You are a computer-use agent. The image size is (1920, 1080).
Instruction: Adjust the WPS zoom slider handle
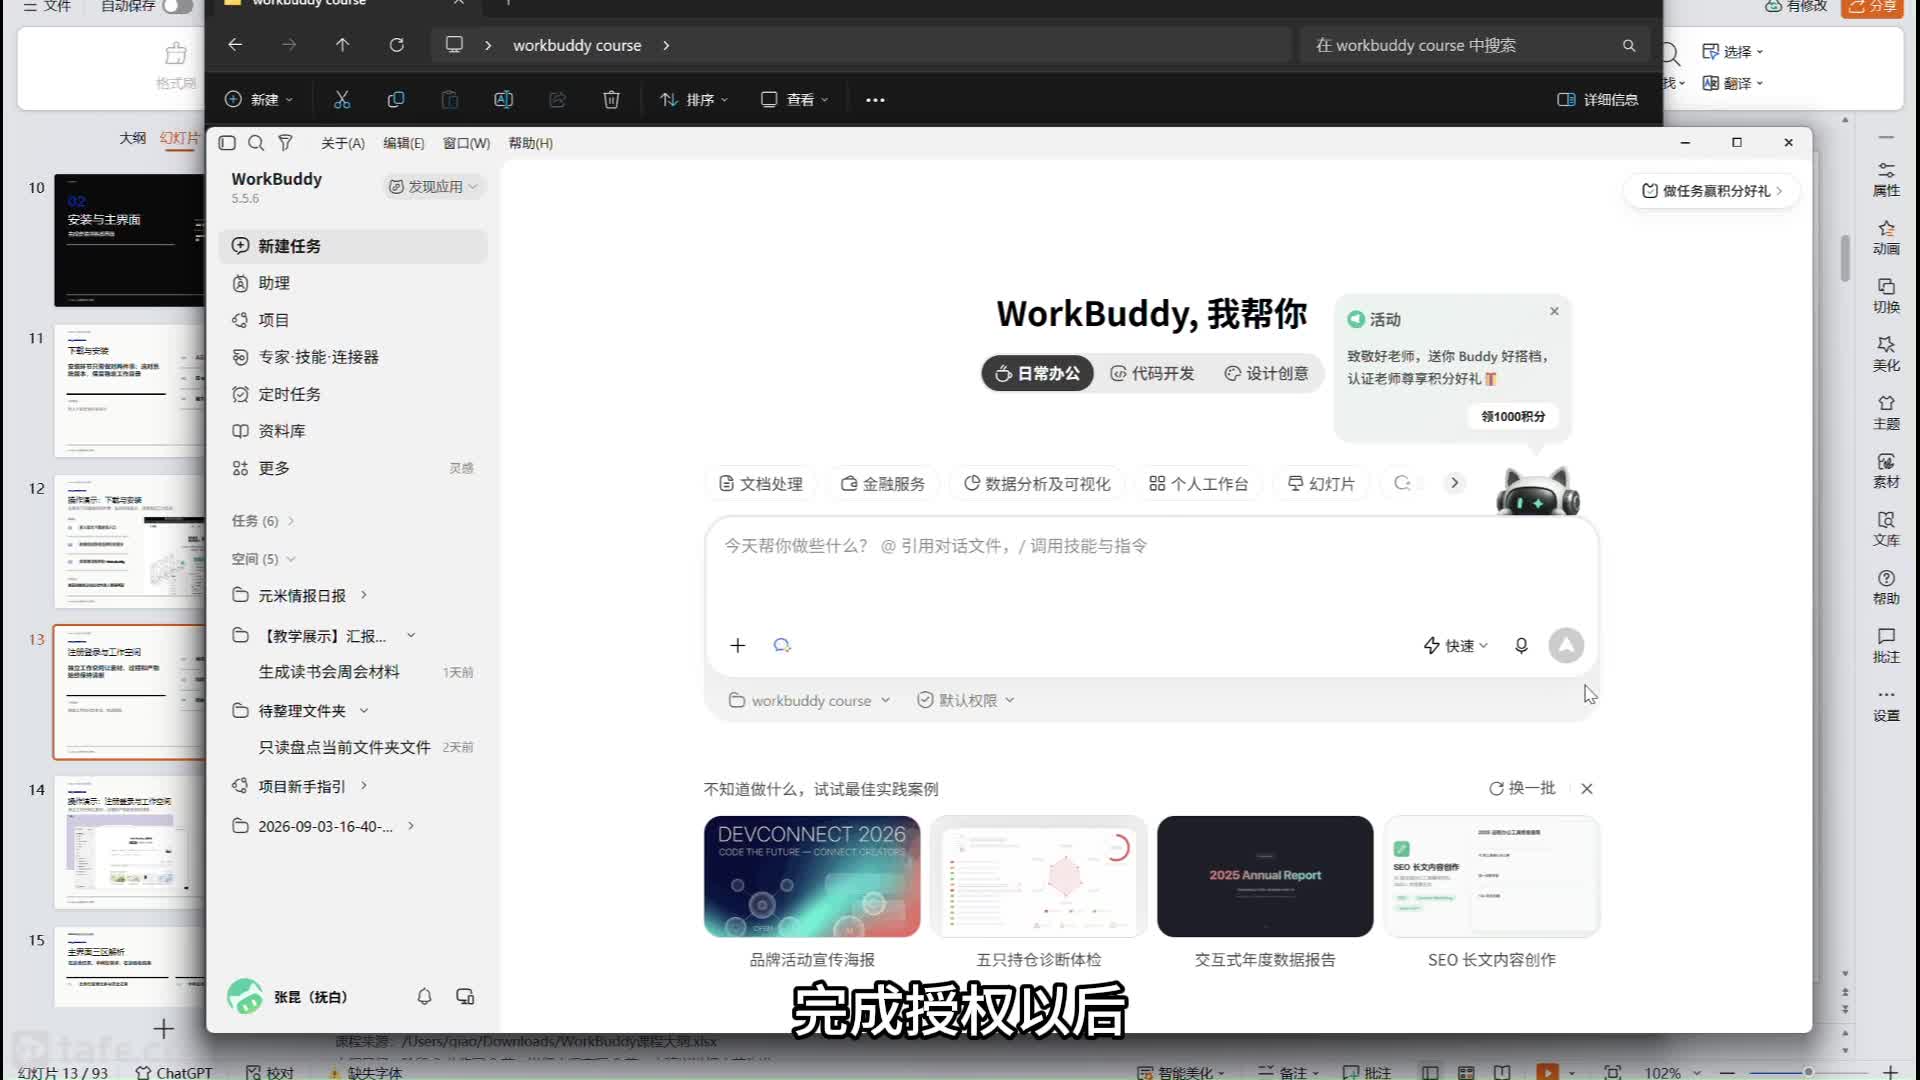(x=1808, y=1072)
